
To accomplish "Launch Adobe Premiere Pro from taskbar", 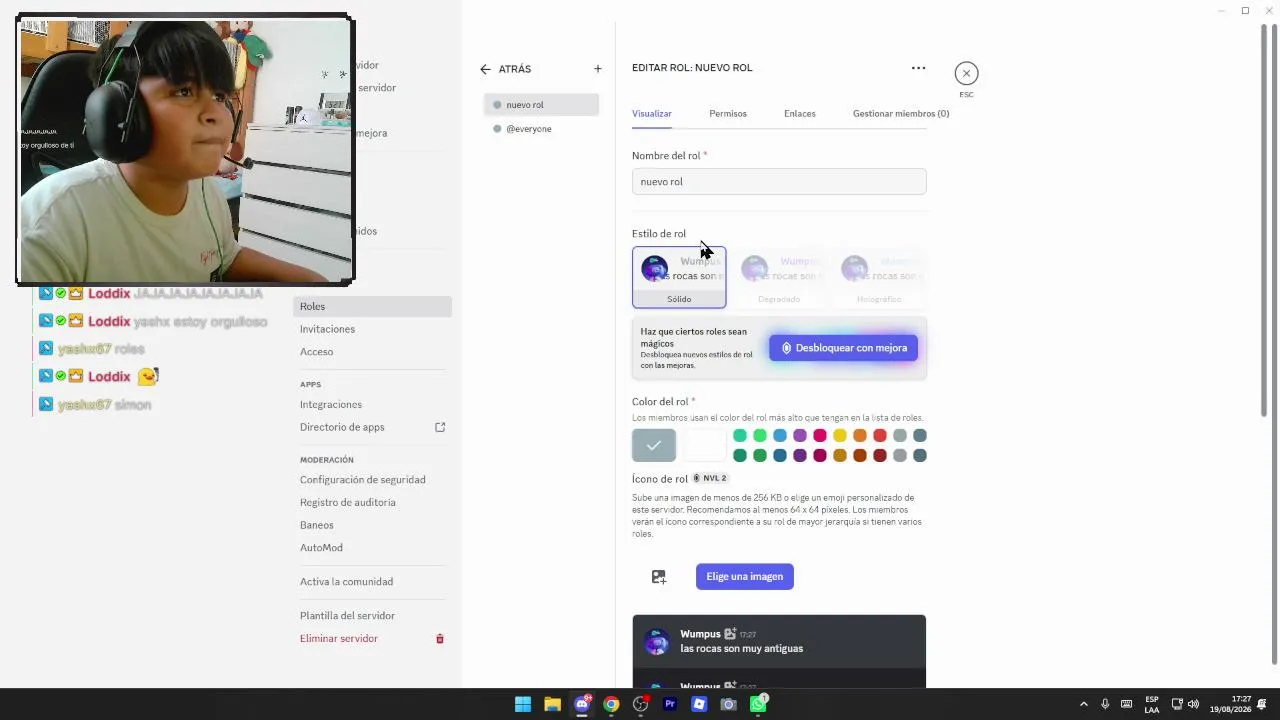I will pyautogui.click(x=670, y=704).
